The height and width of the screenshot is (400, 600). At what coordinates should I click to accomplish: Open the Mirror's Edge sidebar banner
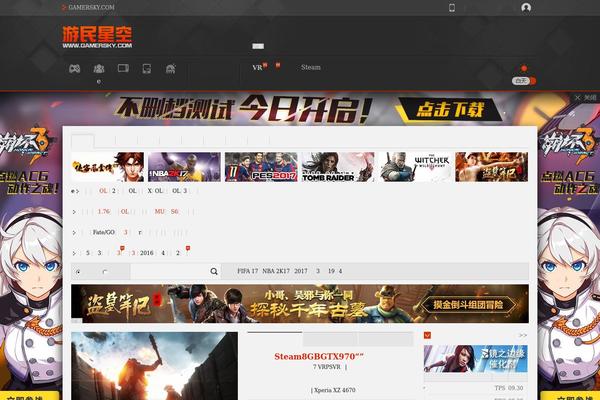[476, 359]
